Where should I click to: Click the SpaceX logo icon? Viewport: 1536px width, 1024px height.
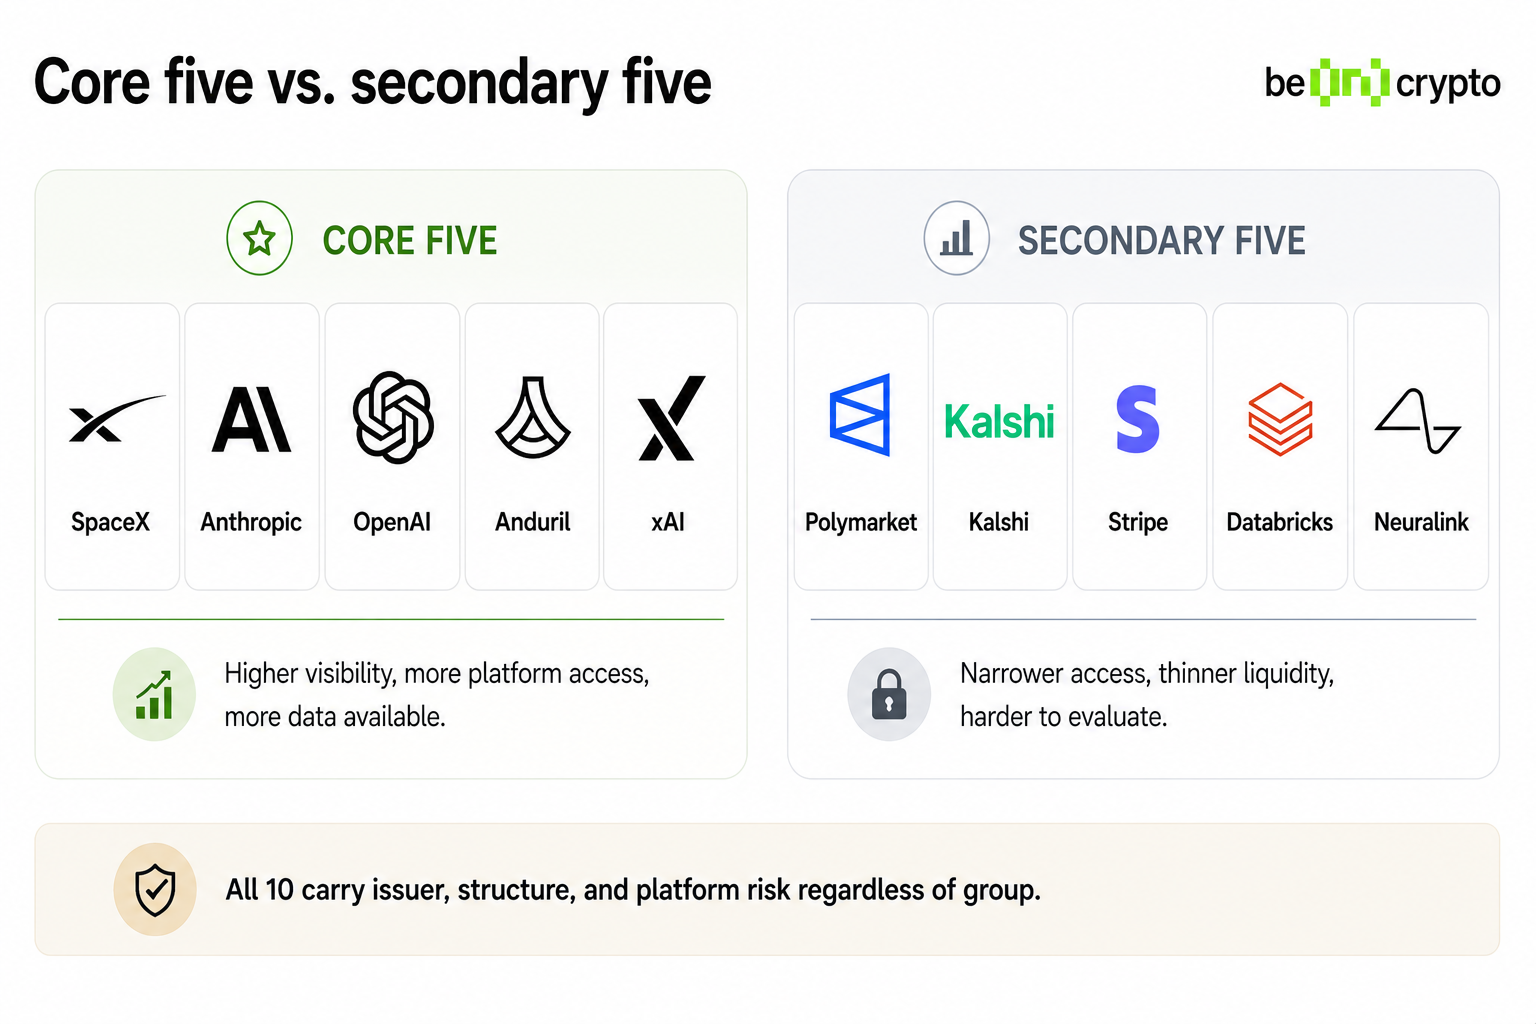click(x=113, y=419)
